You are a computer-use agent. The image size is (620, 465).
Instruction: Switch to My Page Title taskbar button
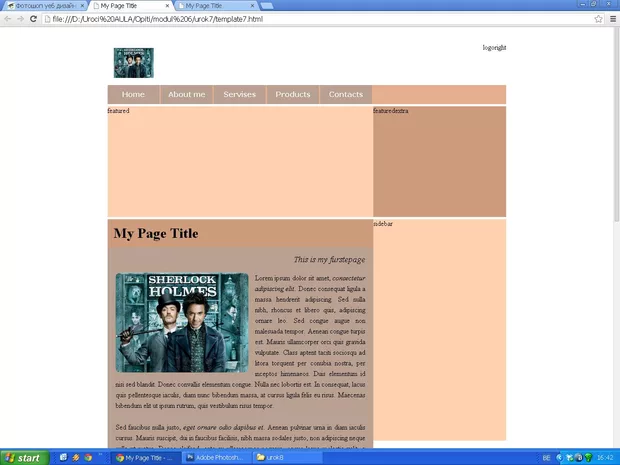146,458
